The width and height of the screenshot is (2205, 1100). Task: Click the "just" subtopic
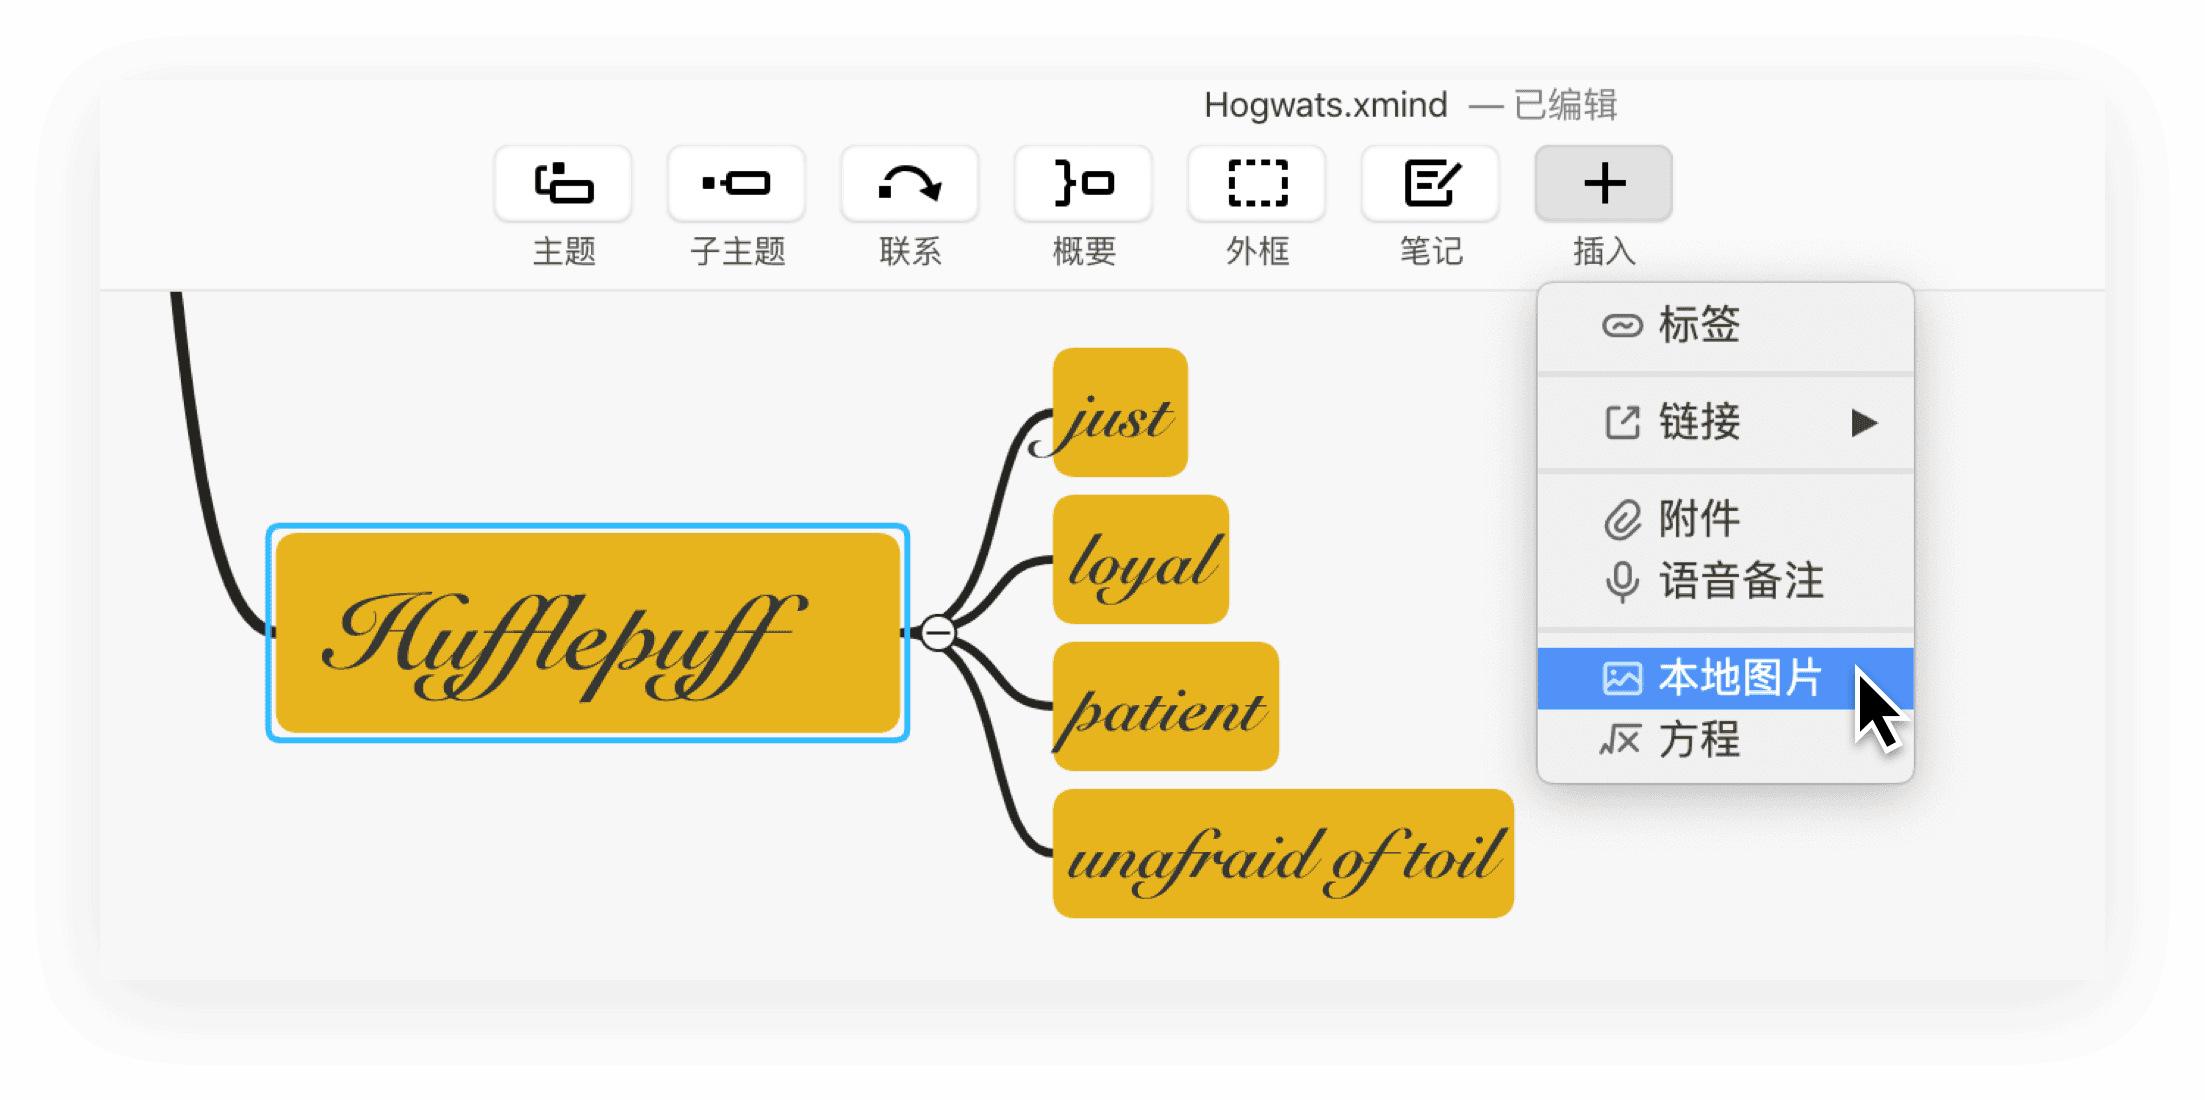(1120, 413)
